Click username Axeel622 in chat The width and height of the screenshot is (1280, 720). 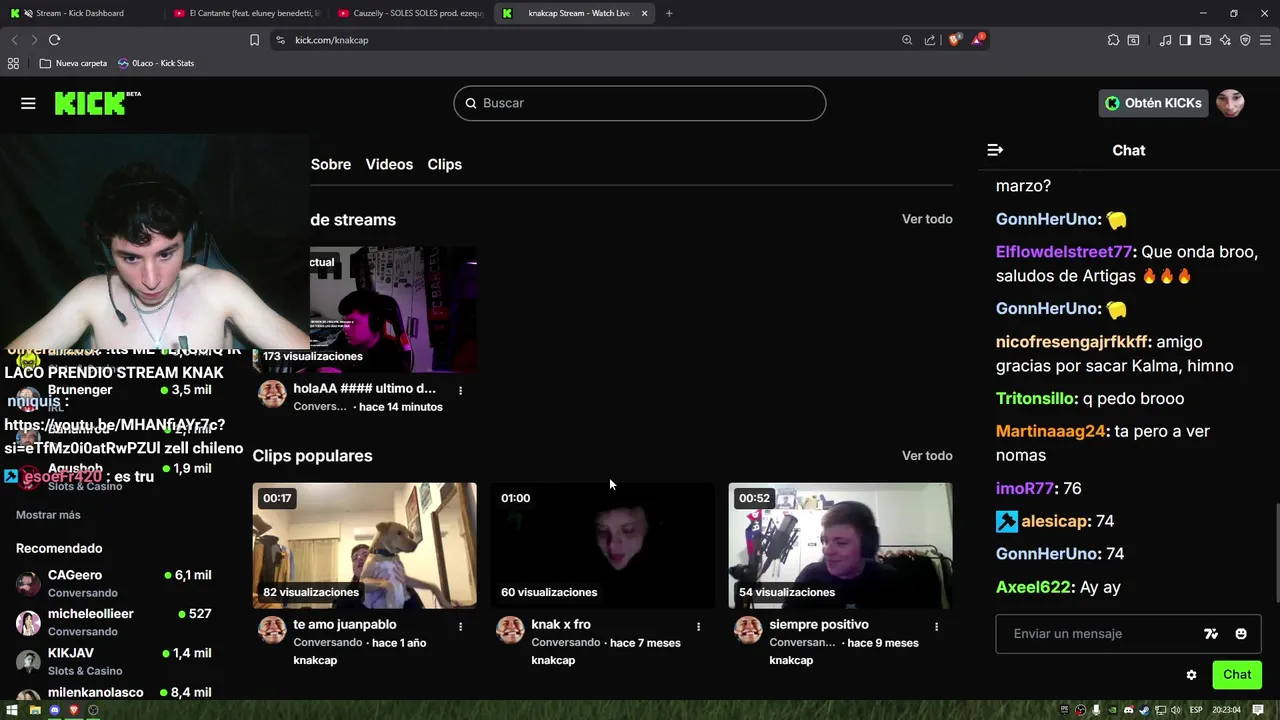coord(1034,587)
